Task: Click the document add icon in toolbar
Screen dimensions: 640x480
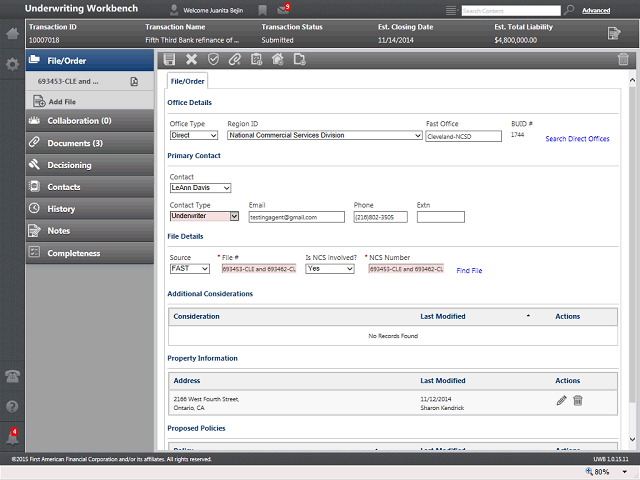Action: (x=300, y=60)
